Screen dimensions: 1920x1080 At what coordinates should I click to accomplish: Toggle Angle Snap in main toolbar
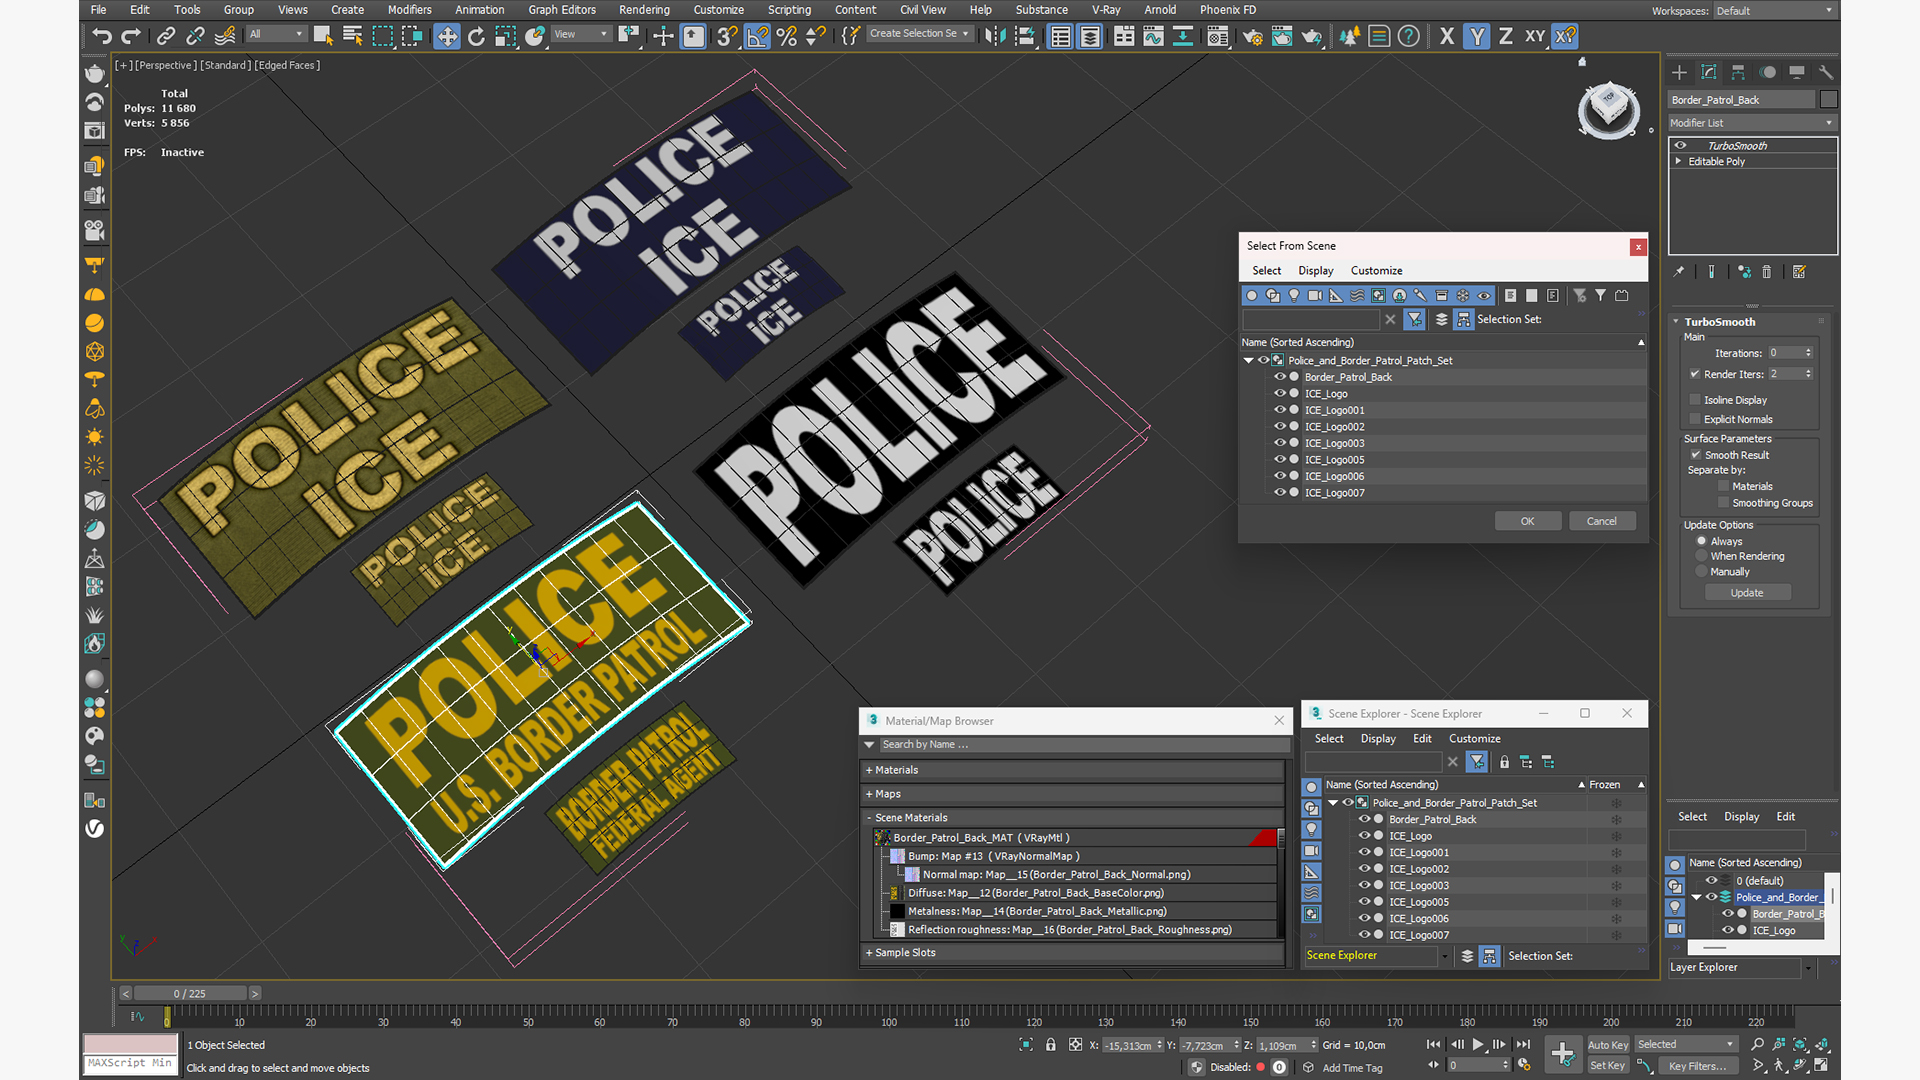758,36
